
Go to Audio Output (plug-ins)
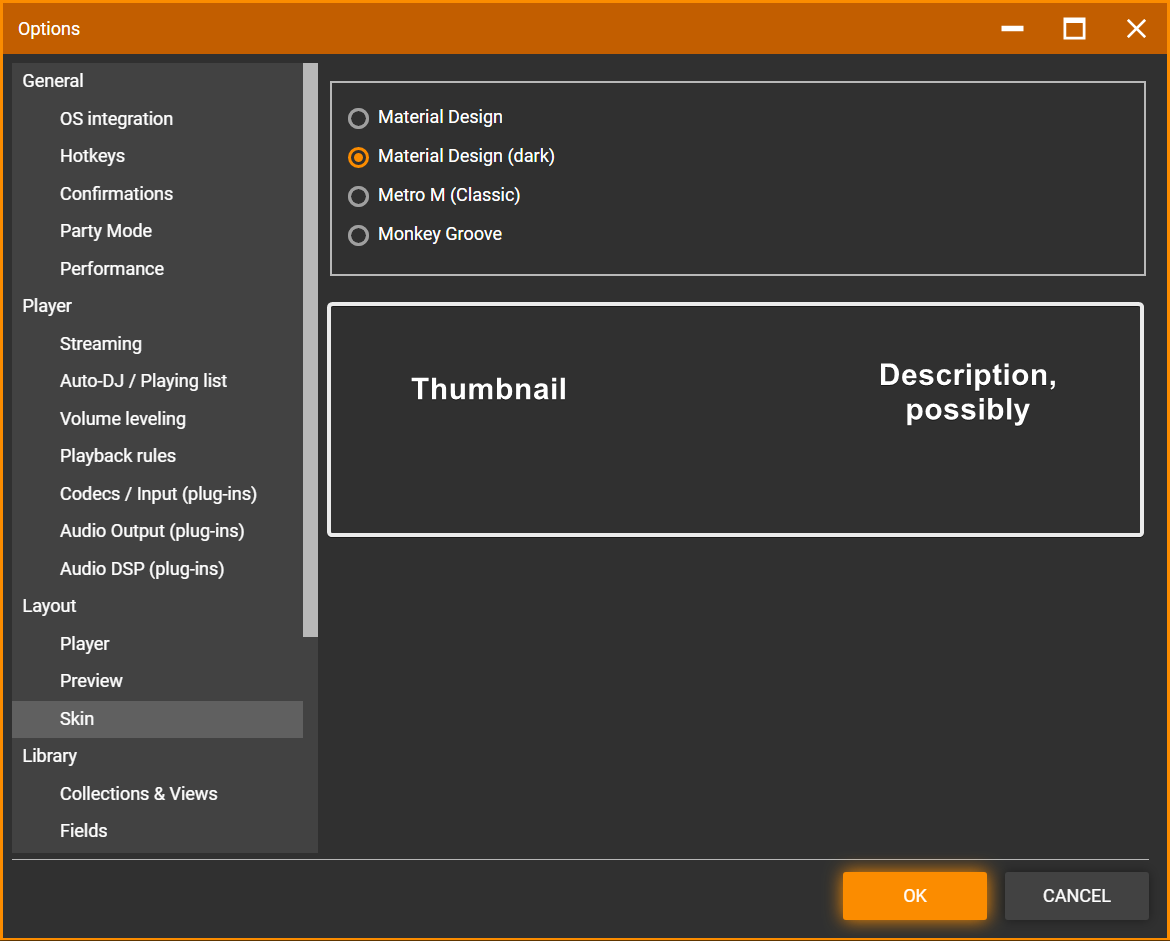tap(152, 531)
